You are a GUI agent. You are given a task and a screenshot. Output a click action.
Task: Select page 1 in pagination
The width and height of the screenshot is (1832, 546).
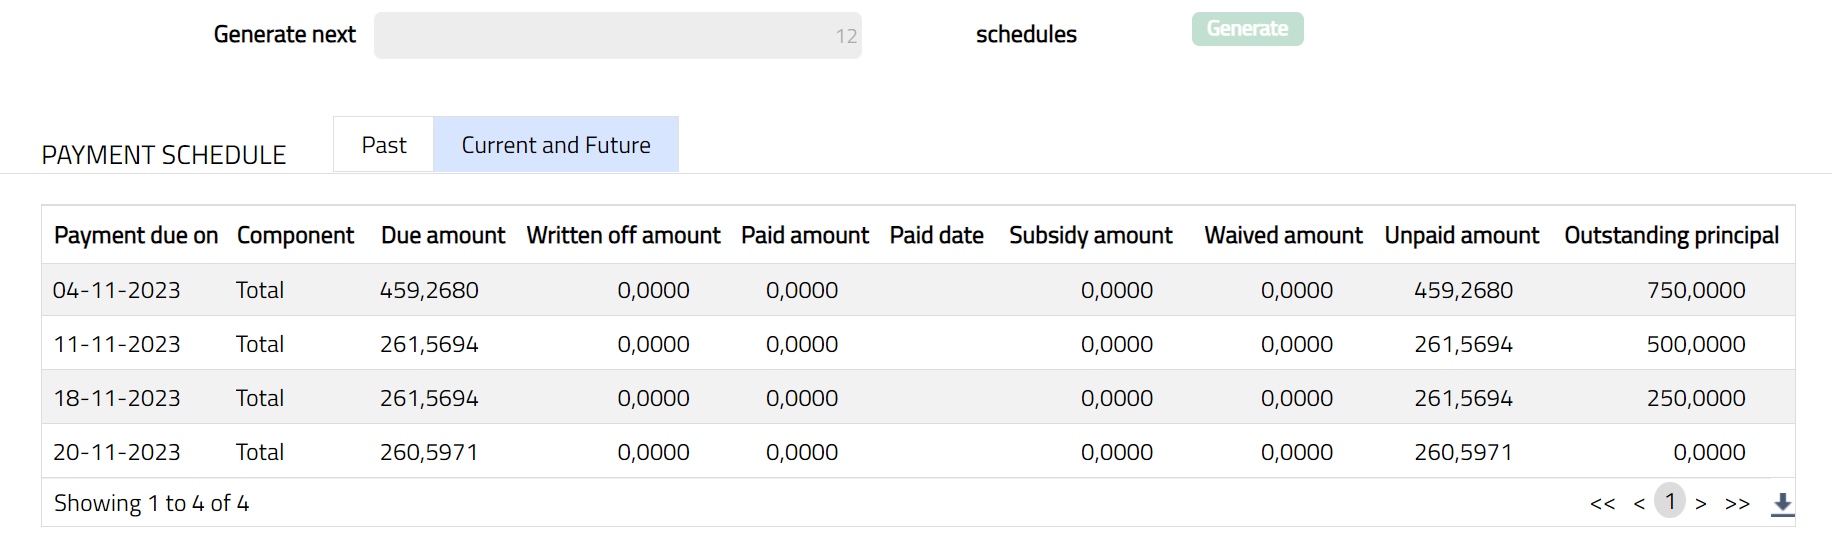[1670, 502]
